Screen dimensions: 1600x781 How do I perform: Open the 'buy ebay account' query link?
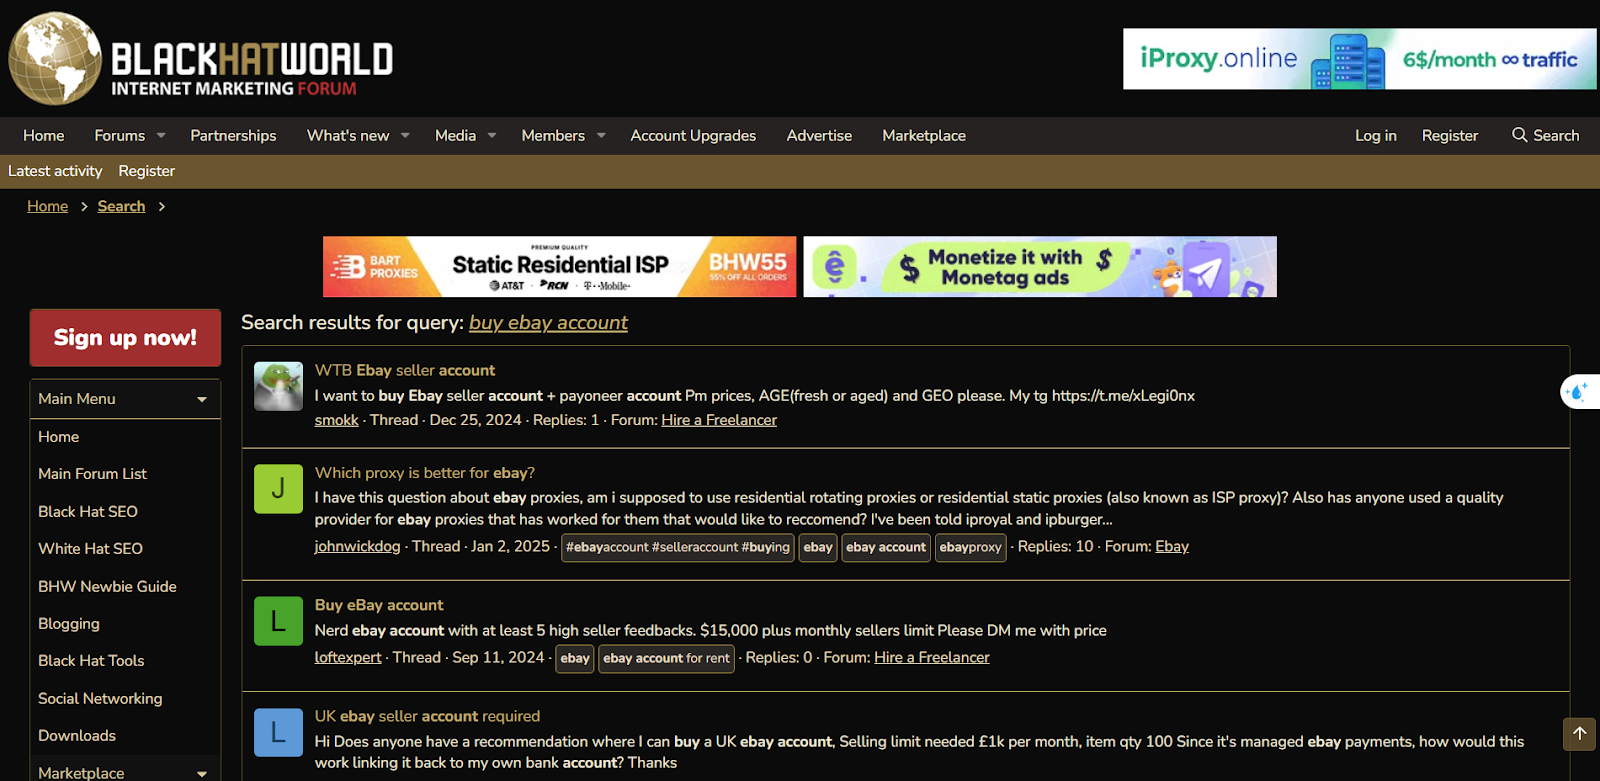[548, 322]
